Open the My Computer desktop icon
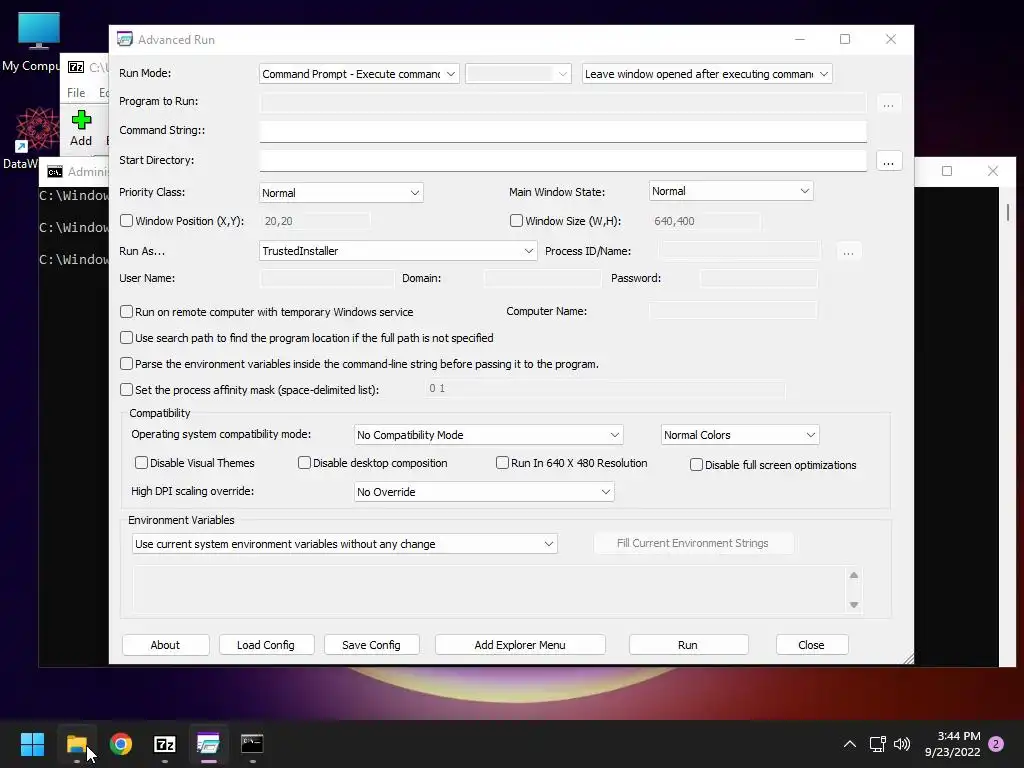1024x768 pixels. click(x=38, y=42)
